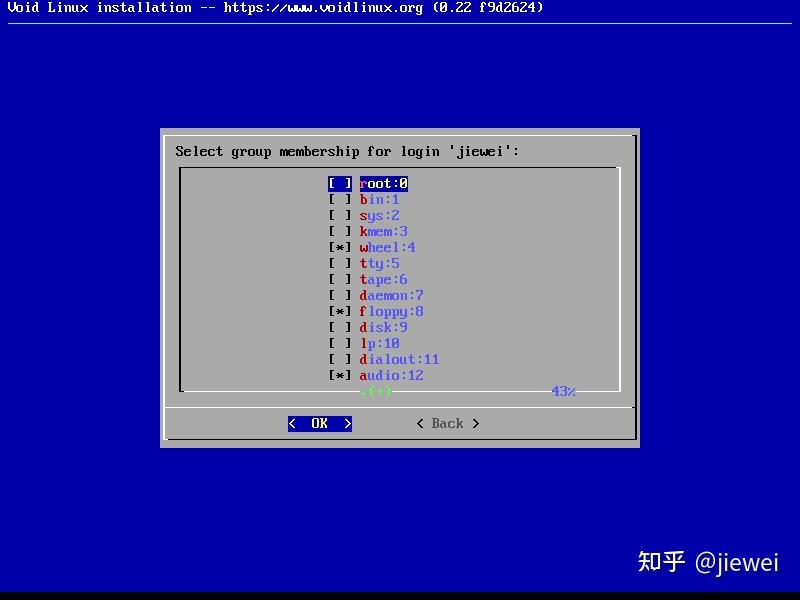This screenshot has height=600, width=800.
Task: Enable the daemon:7 group
Action: [339, 295]
